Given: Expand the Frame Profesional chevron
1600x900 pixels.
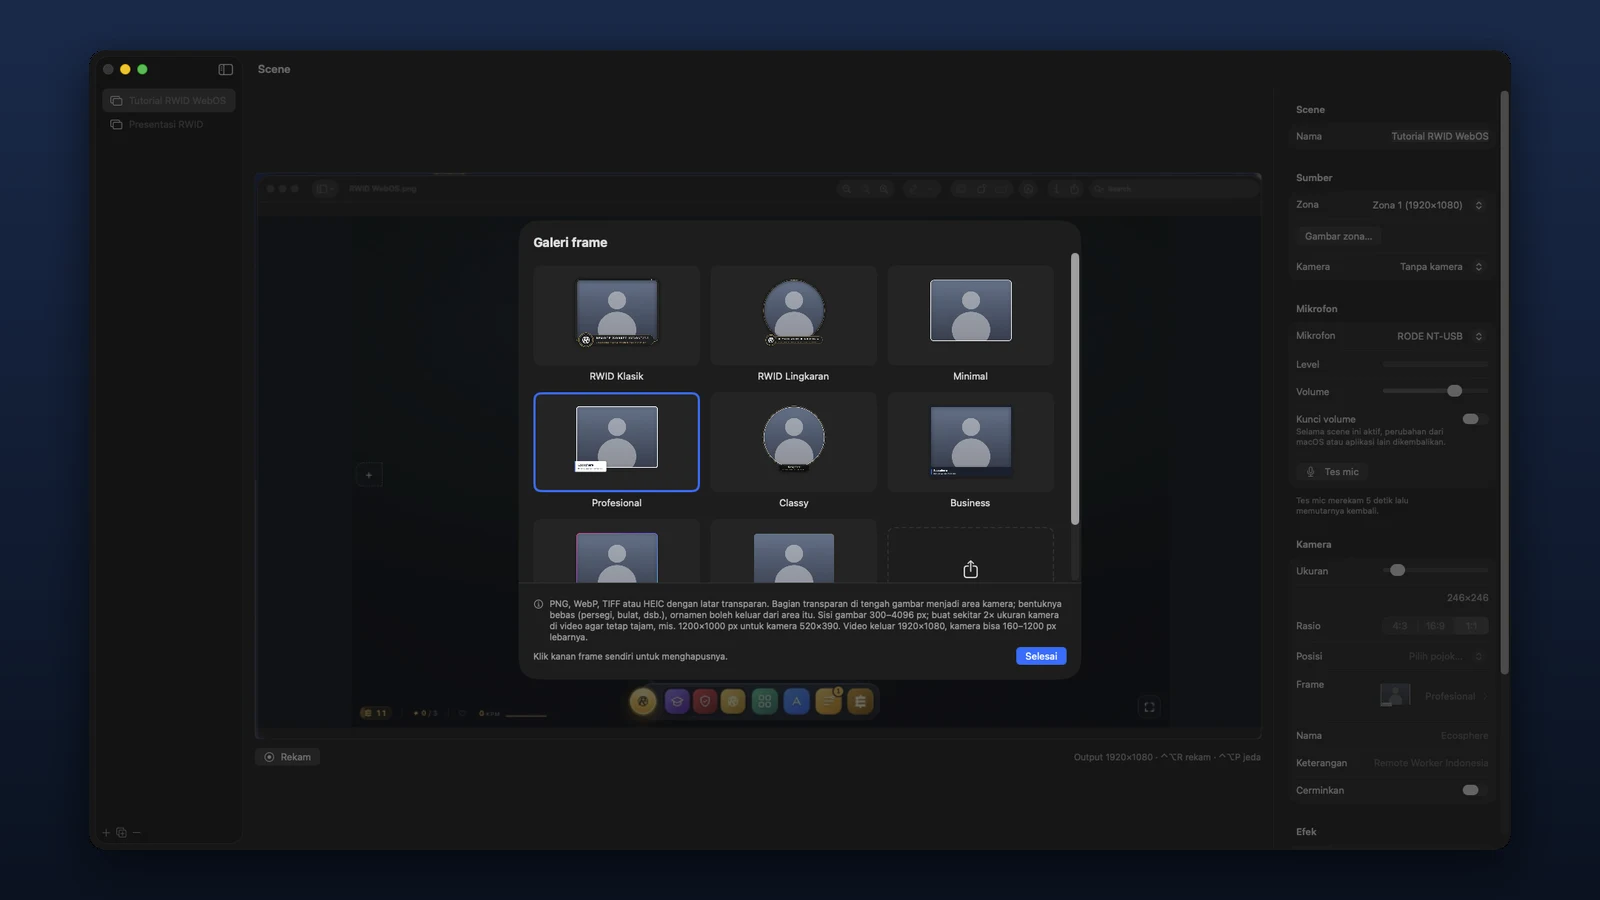Looking at the screenshot, I should point(1484,696).
